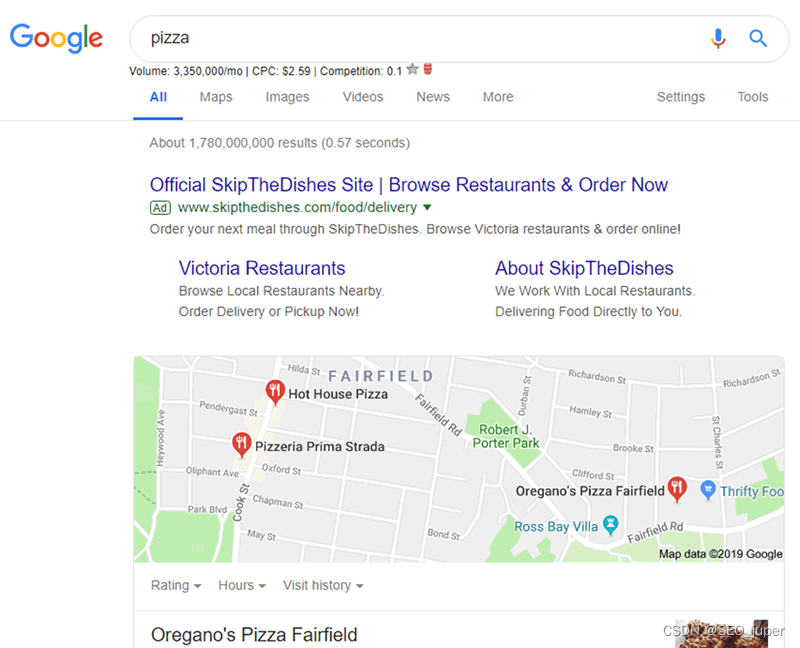Click the Ross Bay Villa marker
This screenshot has width=800, height=648.
[611, 525]
